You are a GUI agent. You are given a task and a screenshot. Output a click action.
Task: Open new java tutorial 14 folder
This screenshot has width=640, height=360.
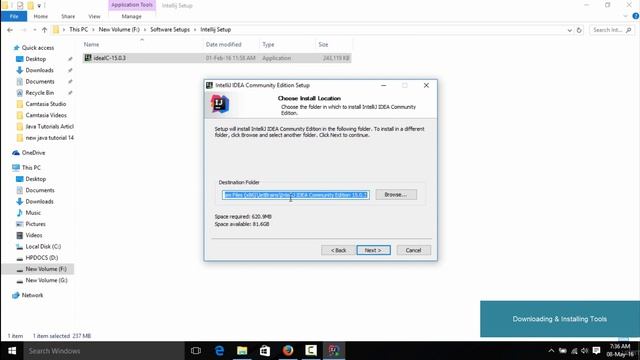[x=49, y=138]
